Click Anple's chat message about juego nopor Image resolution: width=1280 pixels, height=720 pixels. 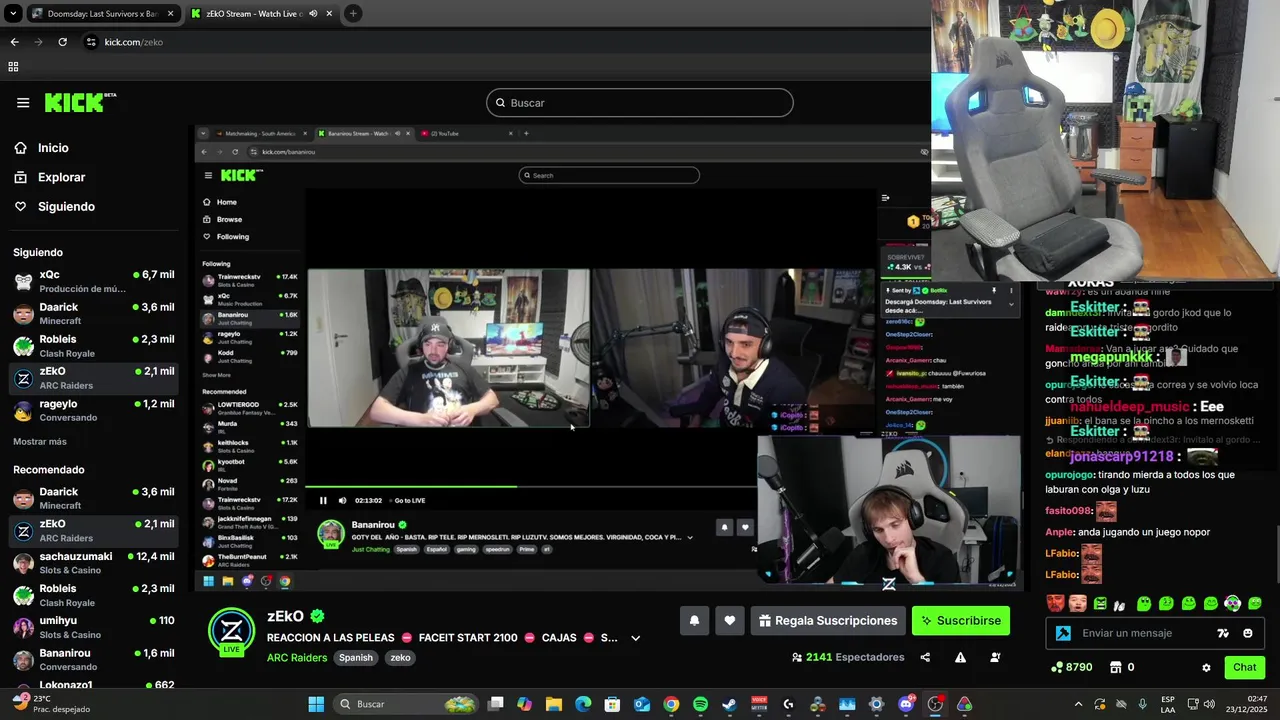pos(1128,532)
